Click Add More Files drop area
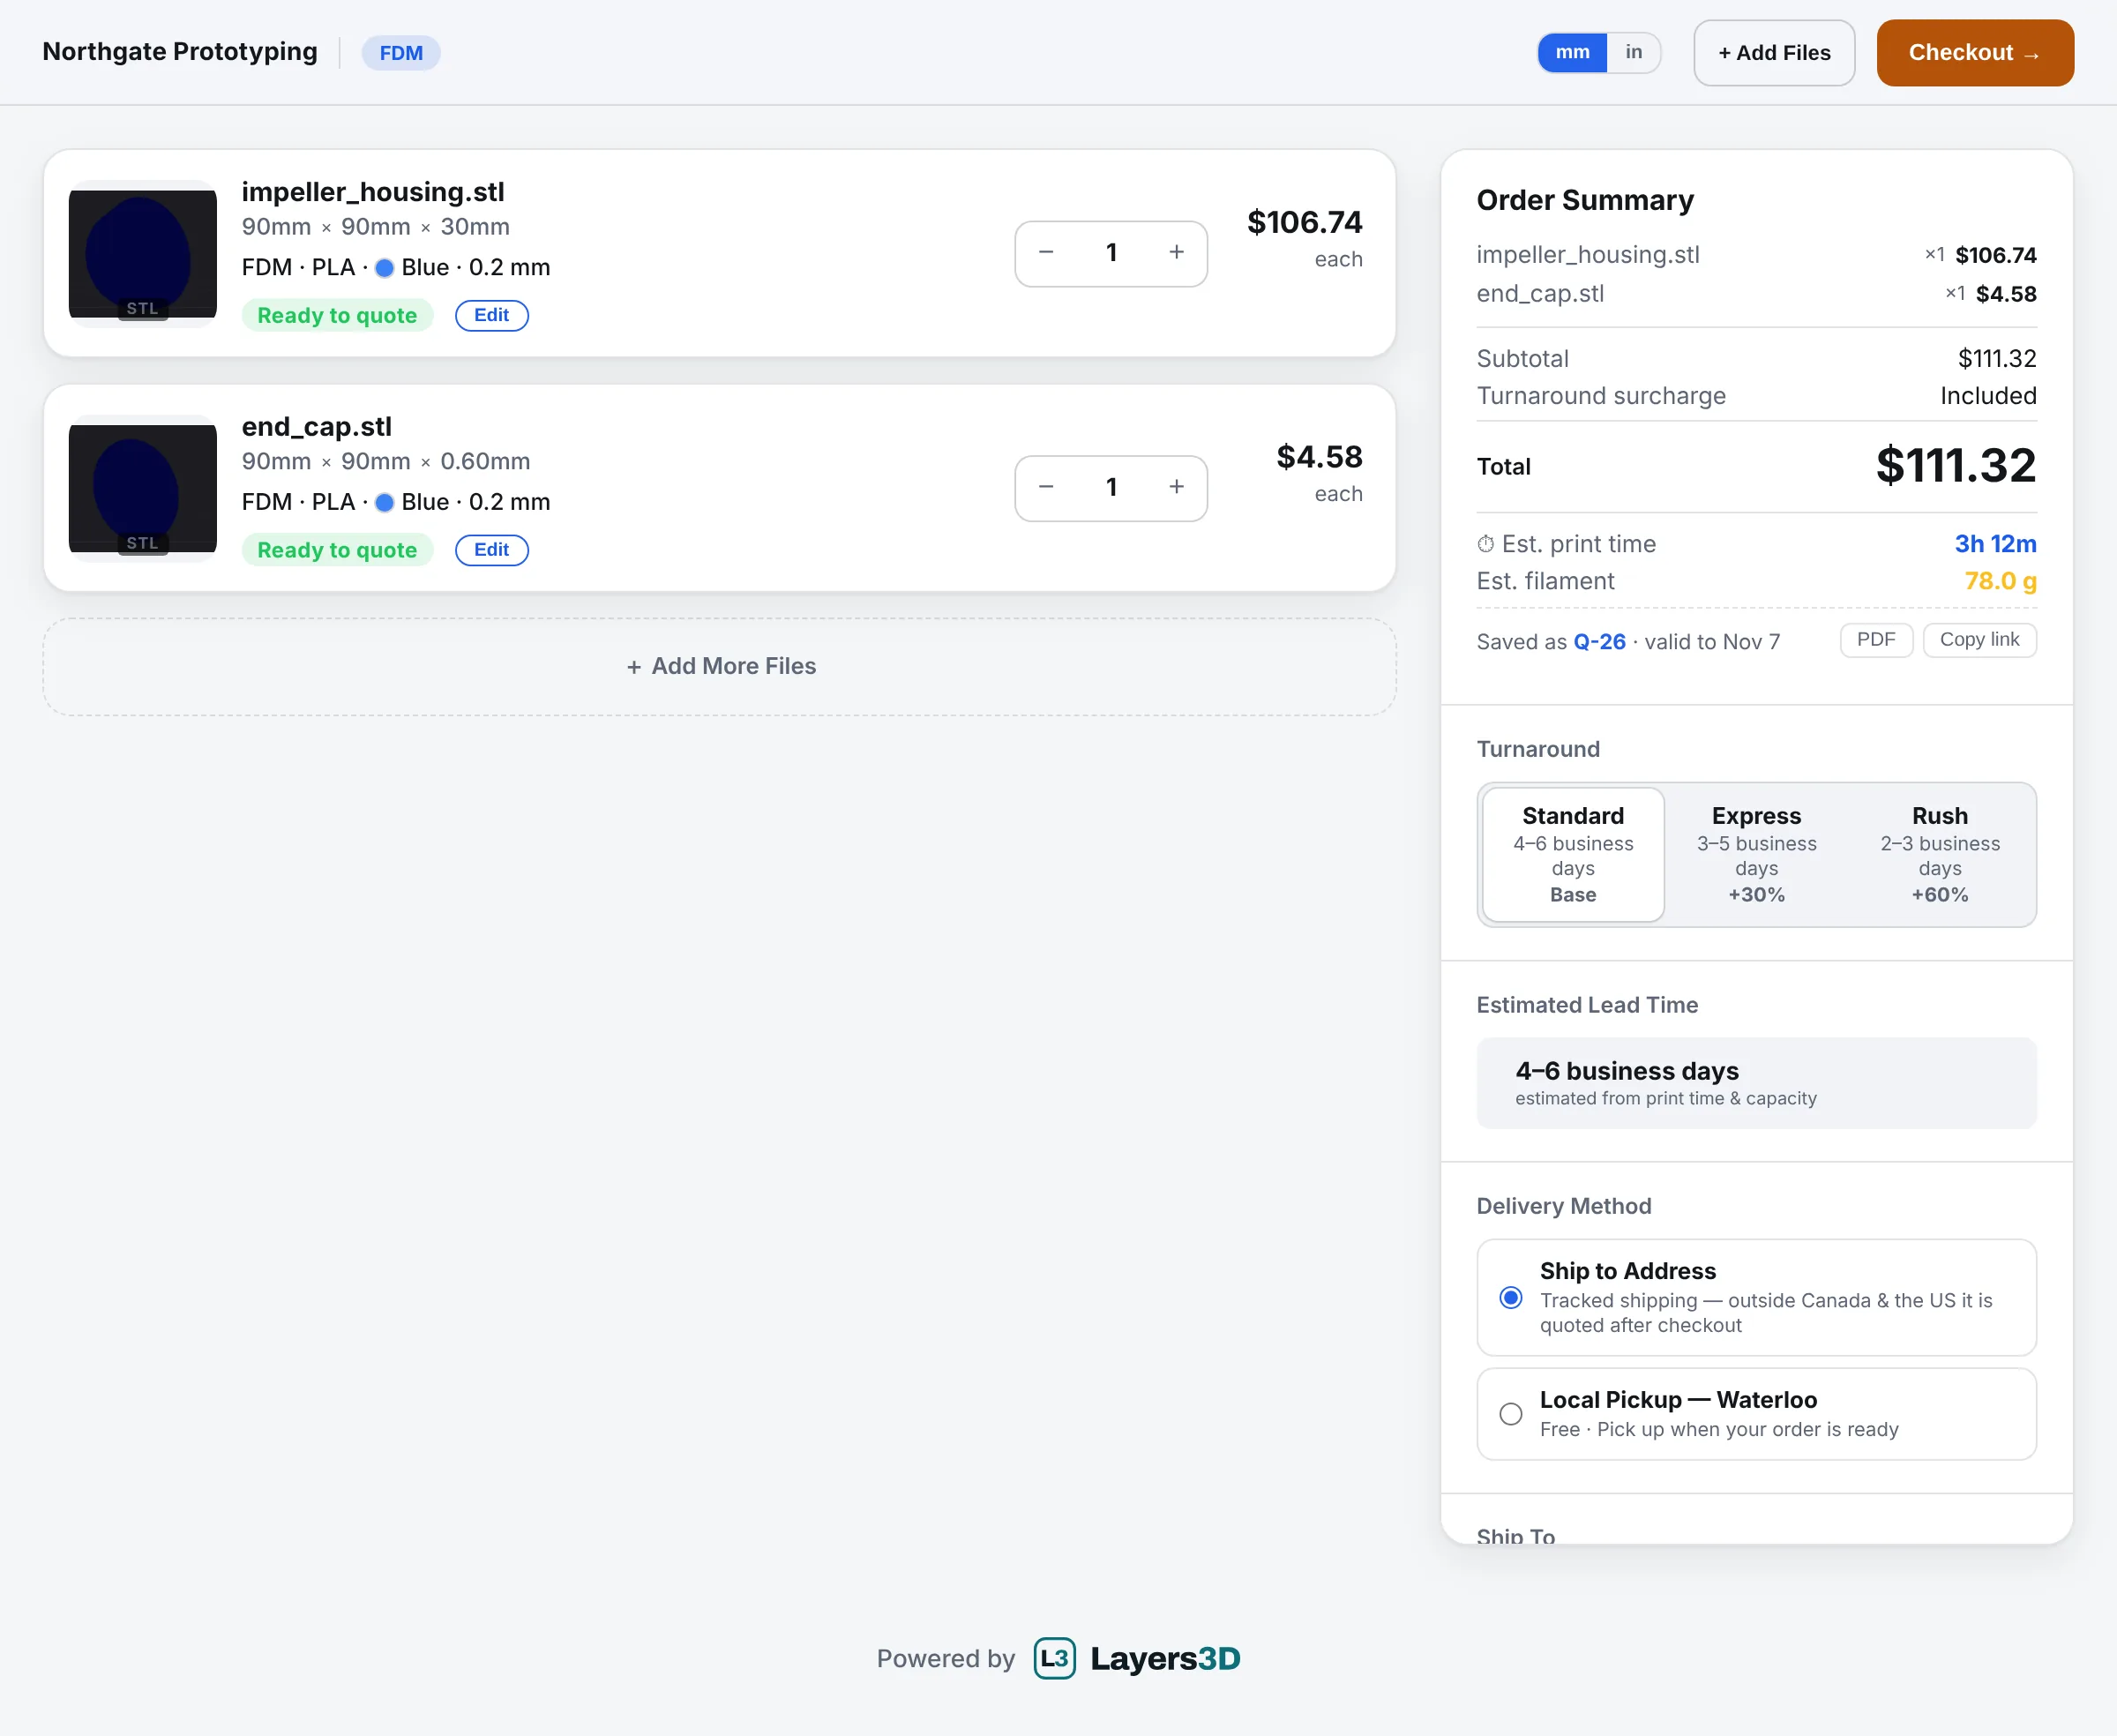The width and height of the screenshot is (2117, 1736). pyautogui.click(x=719, y=667)
